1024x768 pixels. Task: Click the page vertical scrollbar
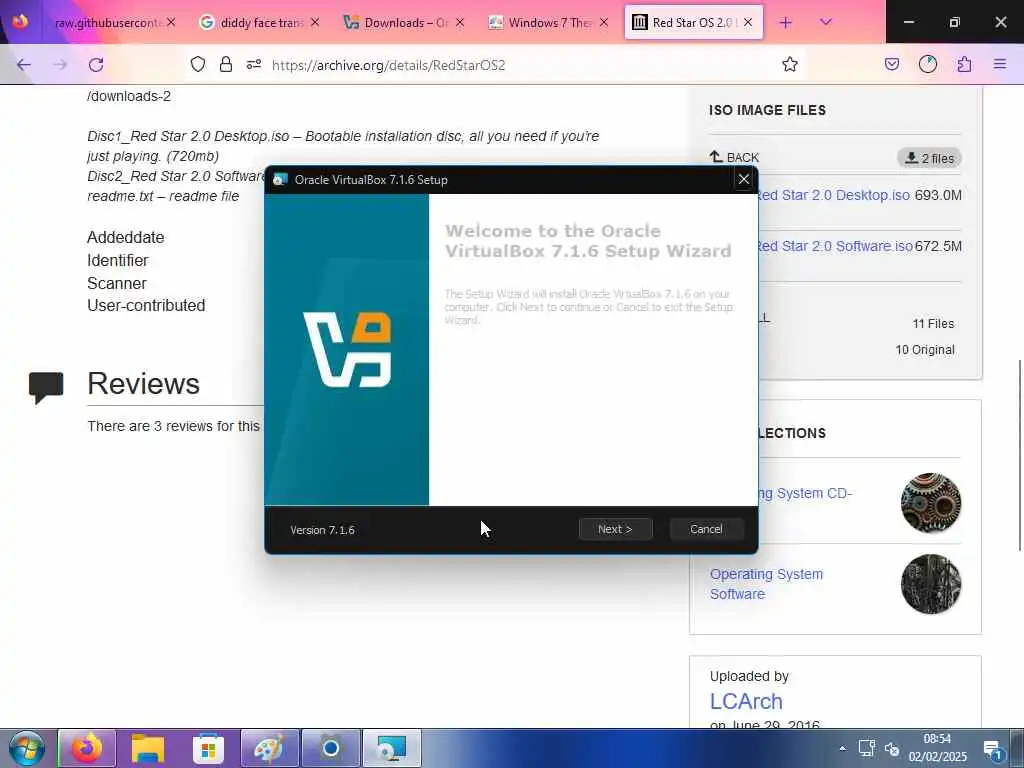(1019, 455)
